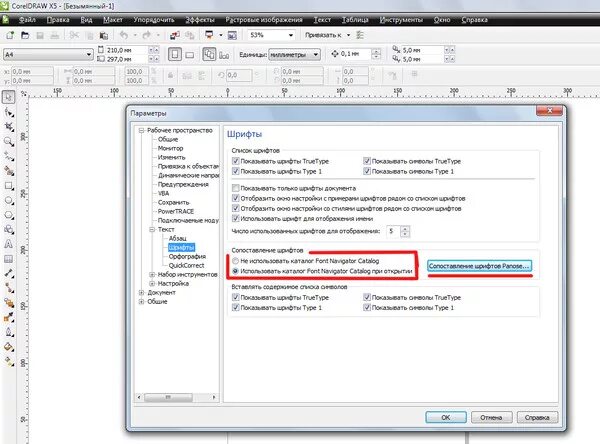This screenshot has height=444, width=600.
Task: Select 'QuickCorrect' in settings tree
Action: click(x=186, y=266)
